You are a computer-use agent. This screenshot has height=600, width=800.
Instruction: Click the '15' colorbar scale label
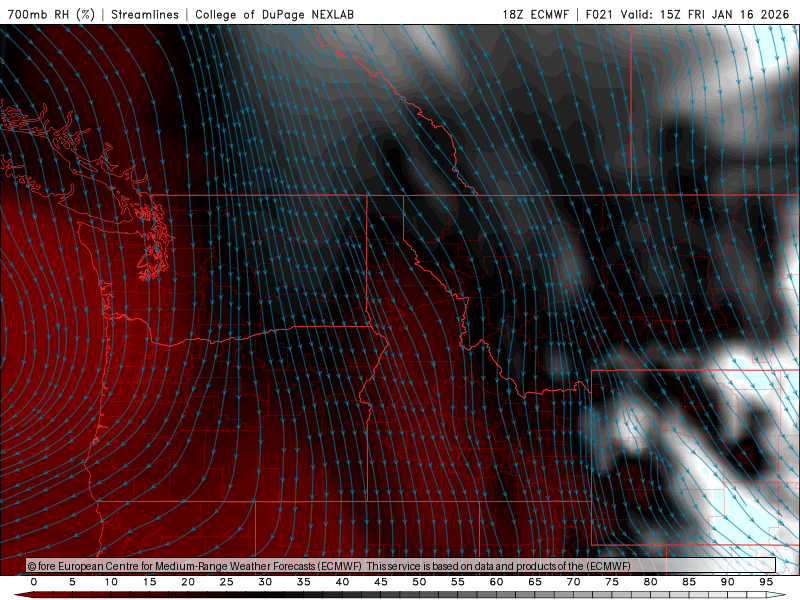149,582
